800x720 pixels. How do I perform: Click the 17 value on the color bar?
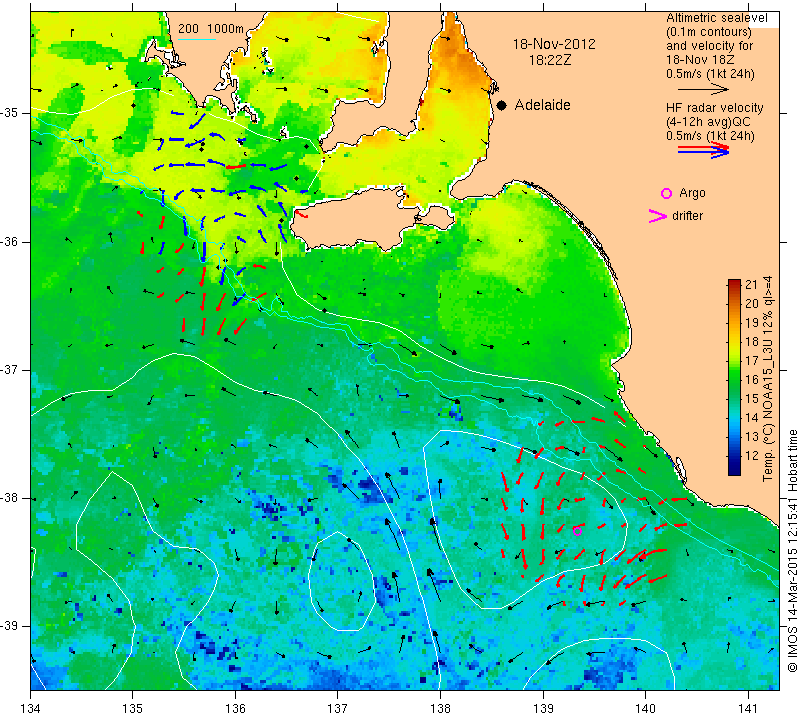click(752, 361)
